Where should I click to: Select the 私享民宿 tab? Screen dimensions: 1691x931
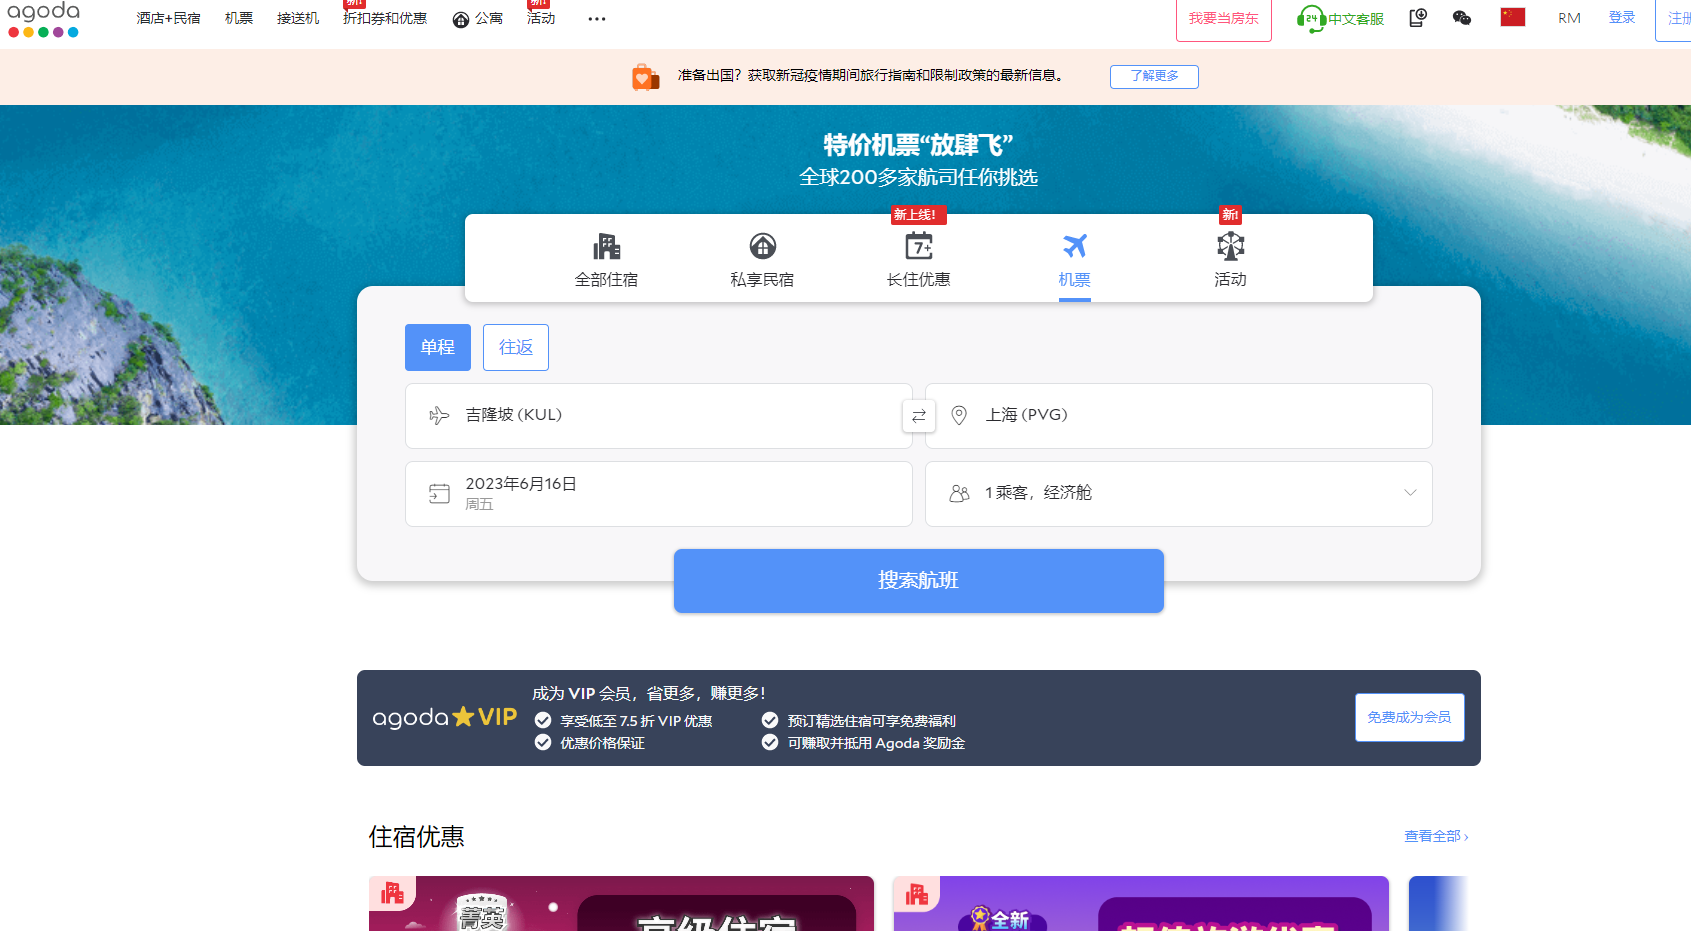pos(762,259)
